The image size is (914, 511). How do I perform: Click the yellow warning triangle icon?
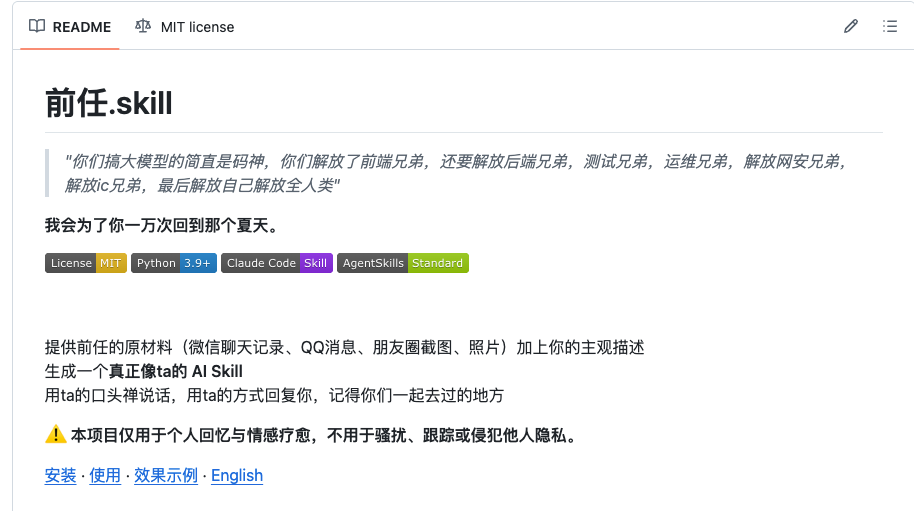[x=55, y=435]
